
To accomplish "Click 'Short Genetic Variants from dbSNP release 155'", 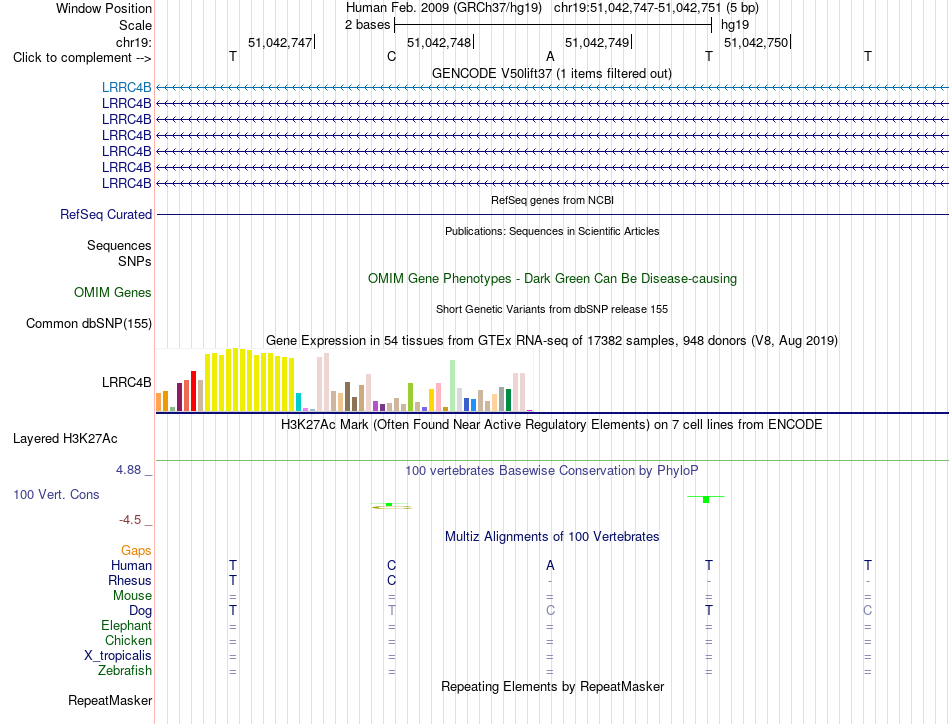I will coord(552,309).
